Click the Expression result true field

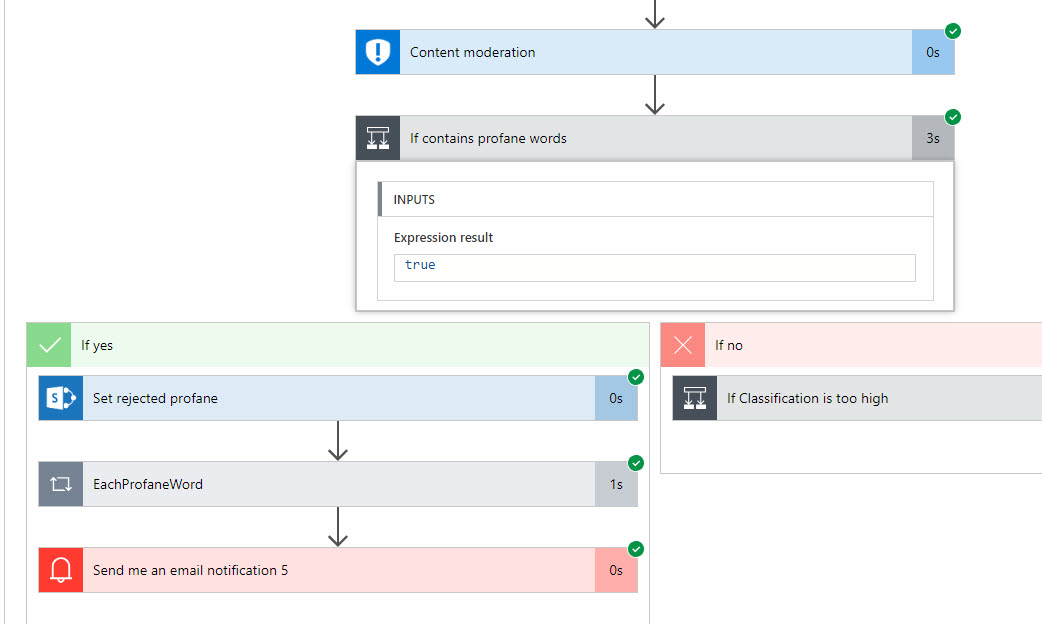coord(654,266)
